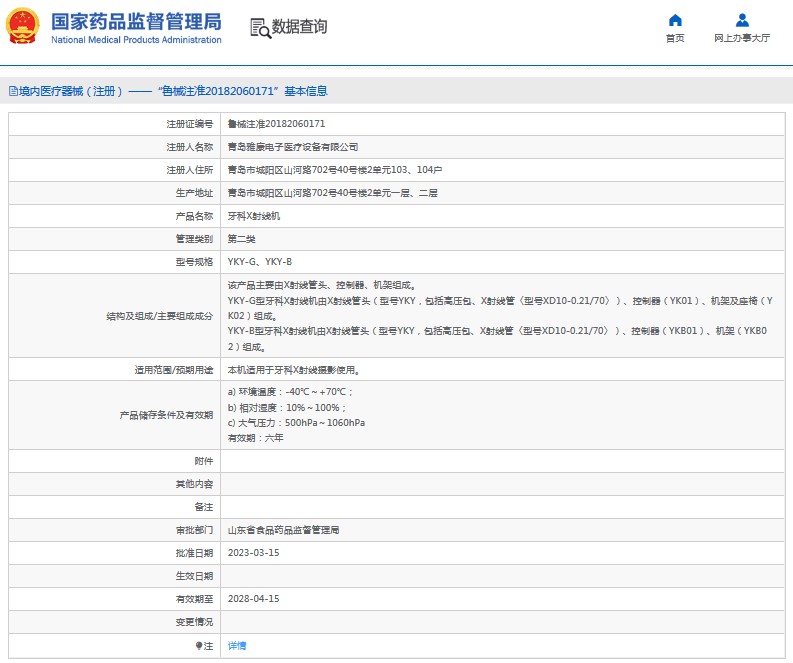Click the 其他内容 label cell
The image size is (793, 663).
(114, 484)
